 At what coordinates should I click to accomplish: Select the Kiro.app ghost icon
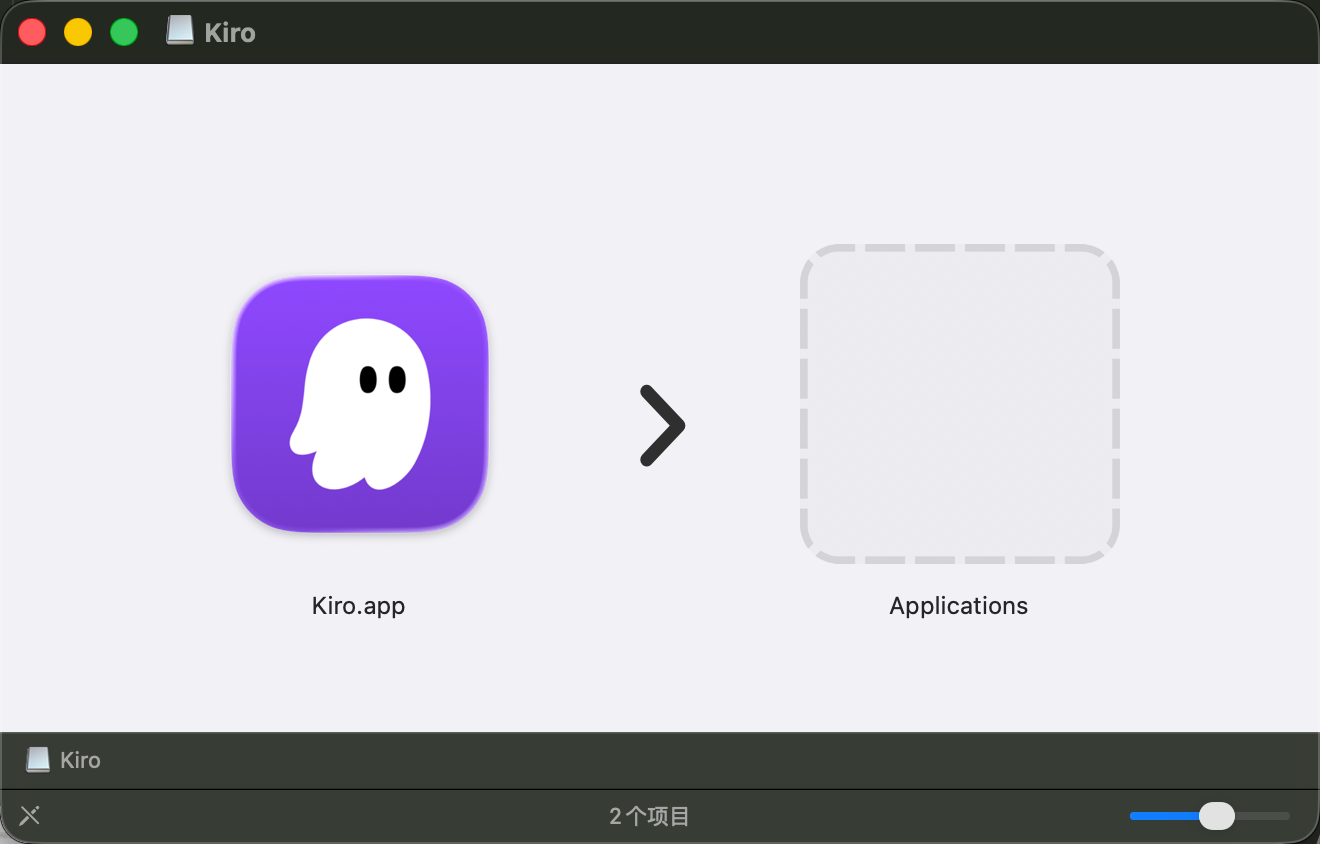360,404
